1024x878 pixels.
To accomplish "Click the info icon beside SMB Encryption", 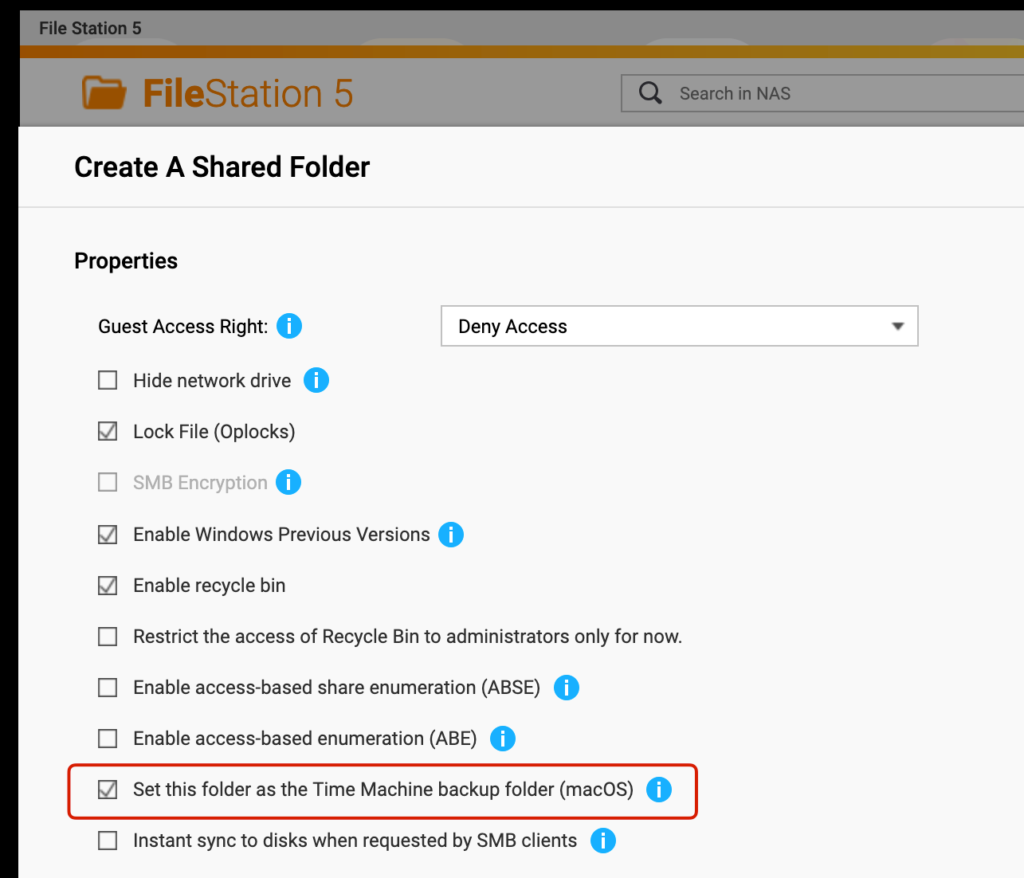I will (x=288, y=482).
